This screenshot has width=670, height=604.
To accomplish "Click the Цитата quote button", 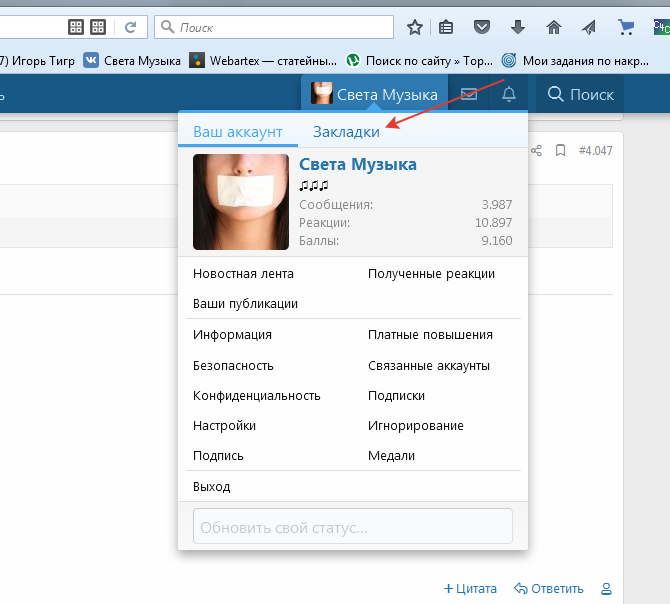I will point(470,589).
